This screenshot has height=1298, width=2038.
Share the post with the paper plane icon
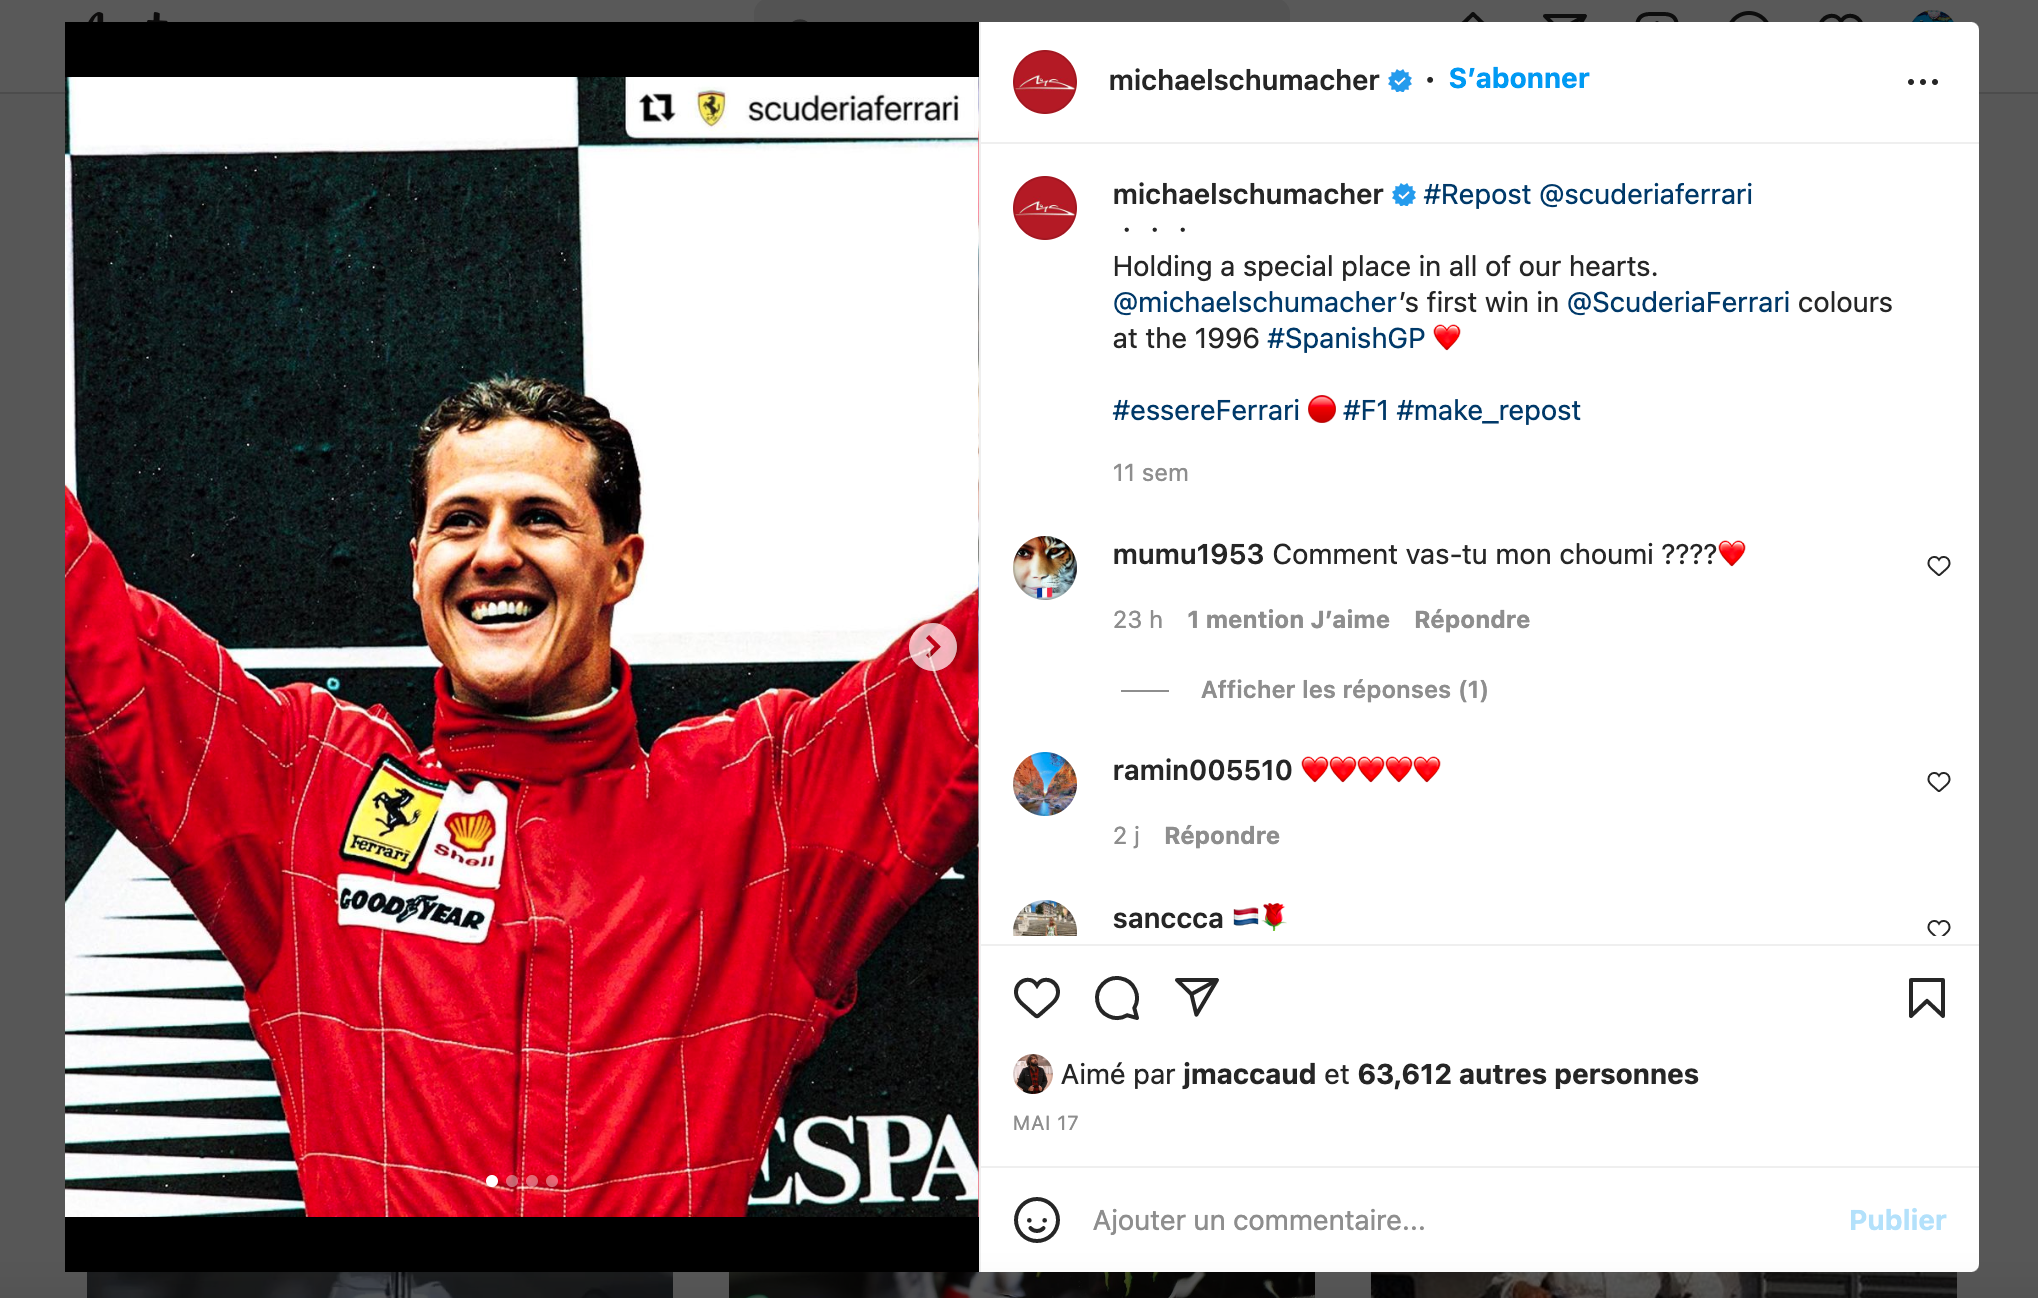tap(1196, 997)
